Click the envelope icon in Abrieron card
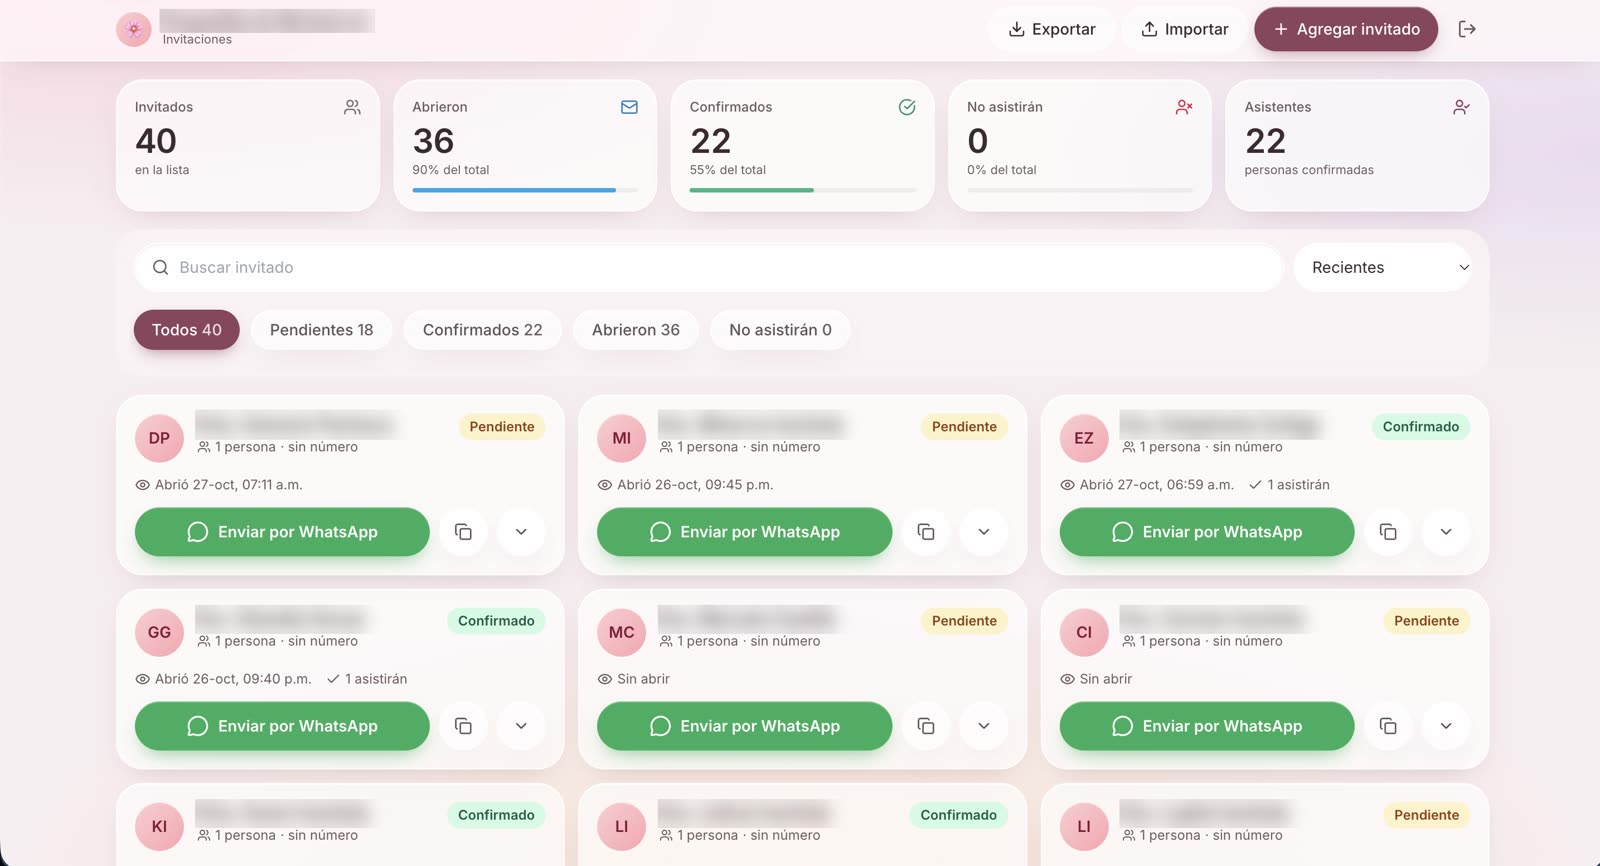The image size is (1600, 866). click(x=629, y=107)
